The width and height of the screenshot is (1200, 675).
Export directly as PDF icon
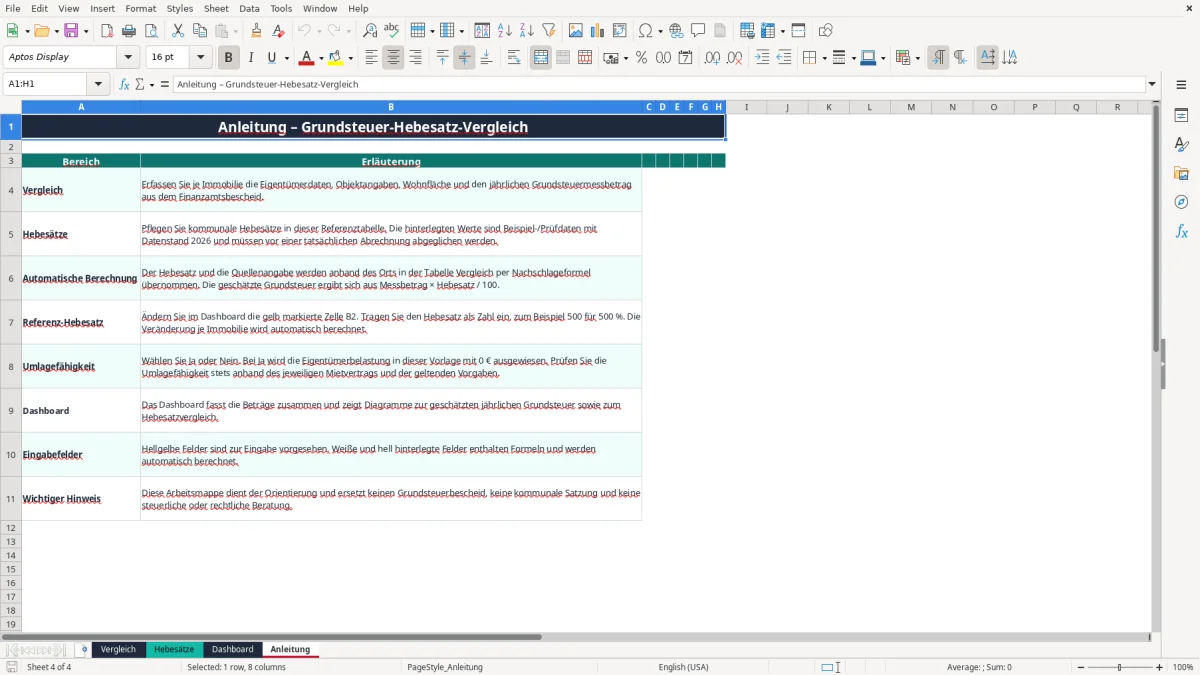107,31
